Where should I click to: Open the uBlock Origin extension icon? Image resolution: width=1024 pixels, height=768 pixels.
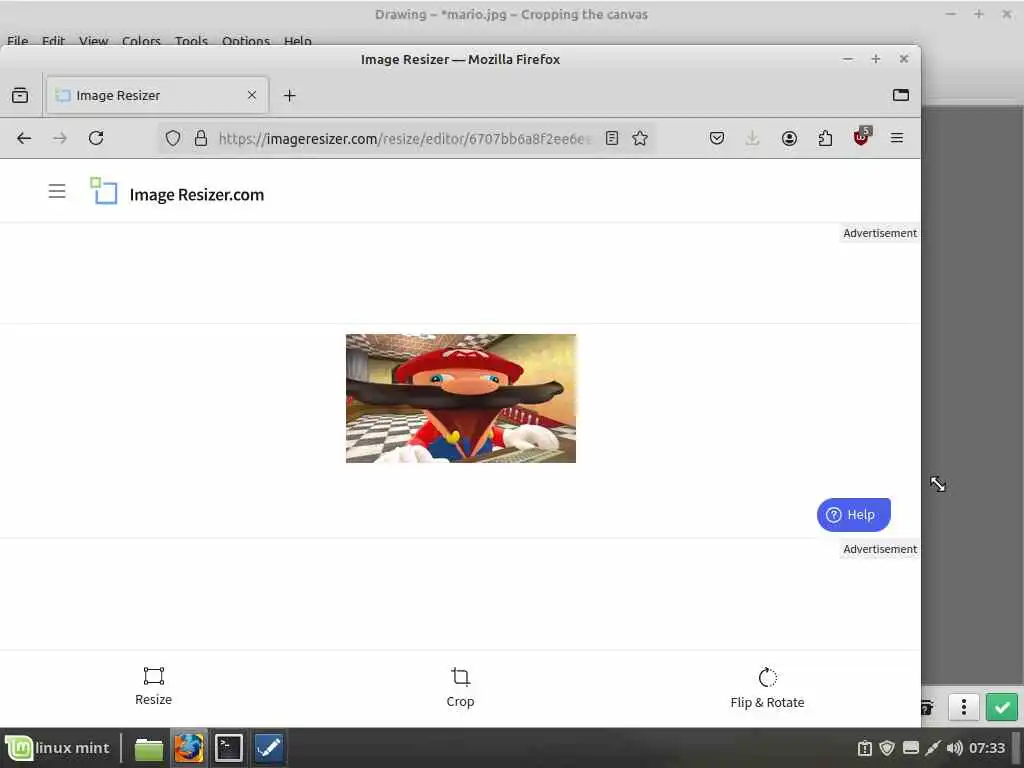[861, 136]
